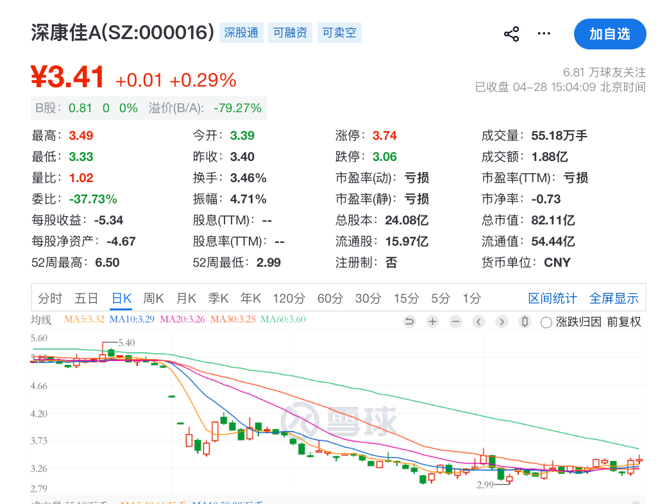667x504 pixels.
Task: Click the 加自选 button
Action: (609, 34)
